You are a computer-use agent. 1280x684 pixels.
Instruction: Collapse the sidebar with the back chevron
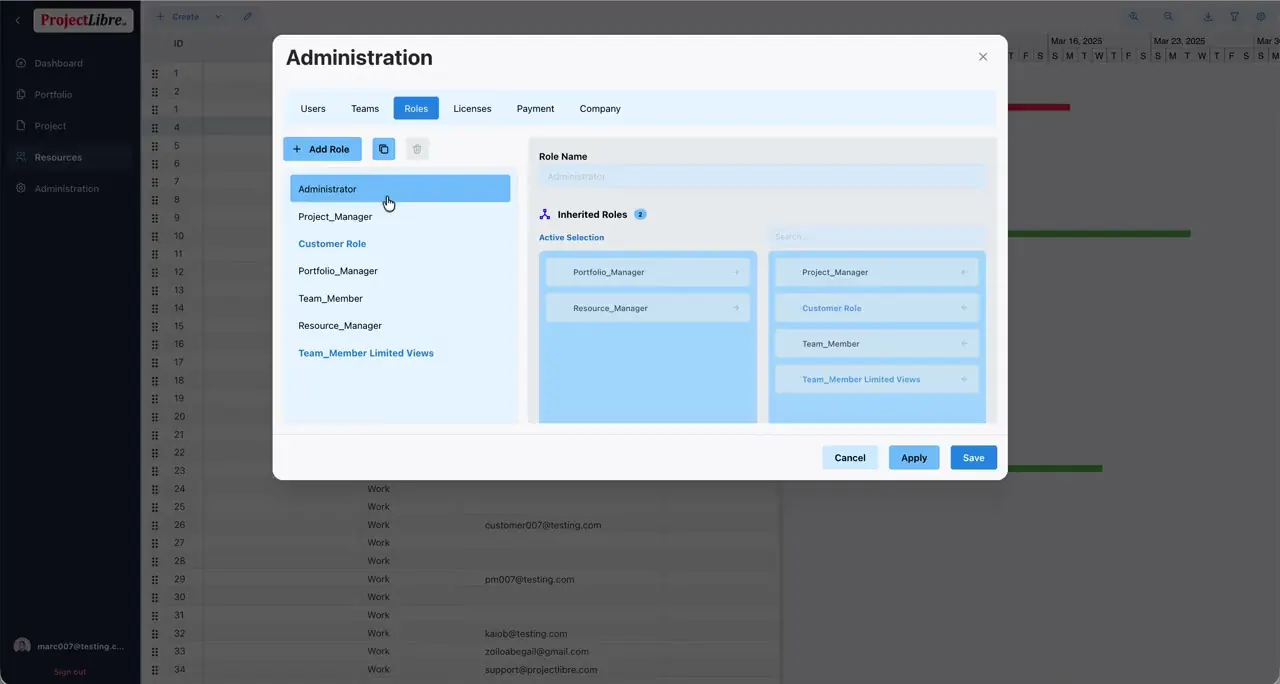[17, 20]
